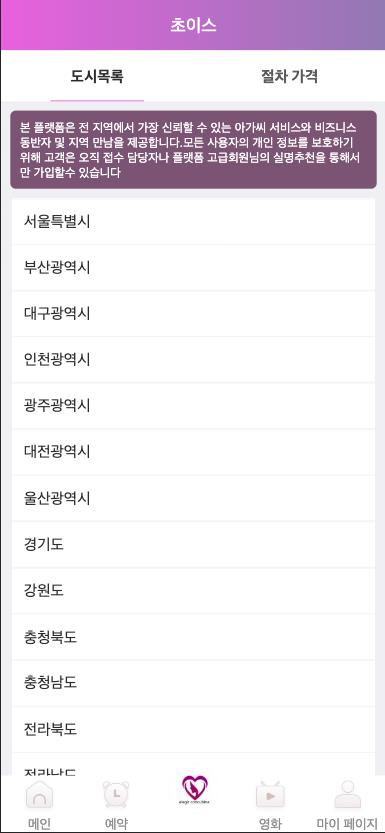
Task: Select 서울특별시 from the city list
Action: tap(193, 222)
